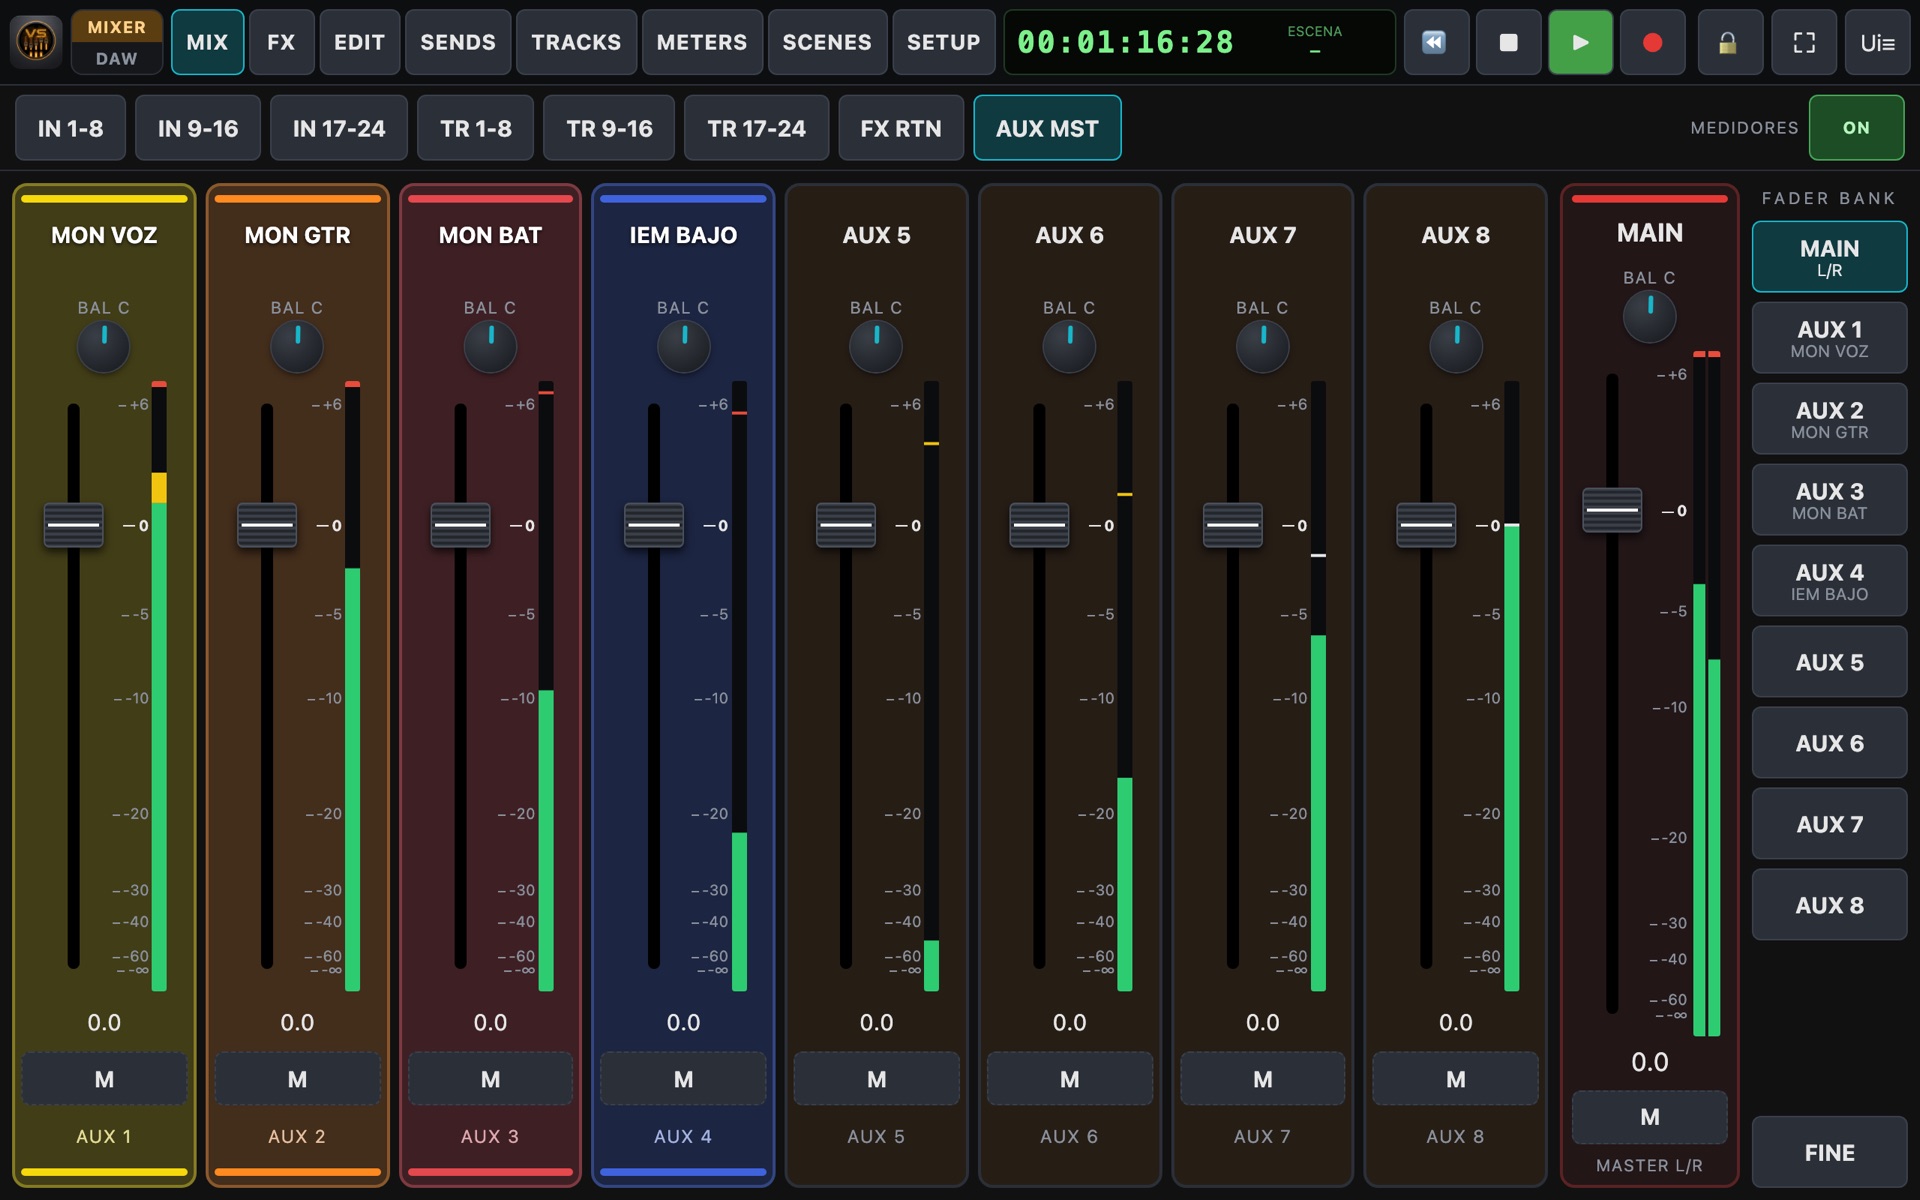Click the MAIN balance knob
This screenshot has height=1200, width=1920.
(x=1650, y=316)
